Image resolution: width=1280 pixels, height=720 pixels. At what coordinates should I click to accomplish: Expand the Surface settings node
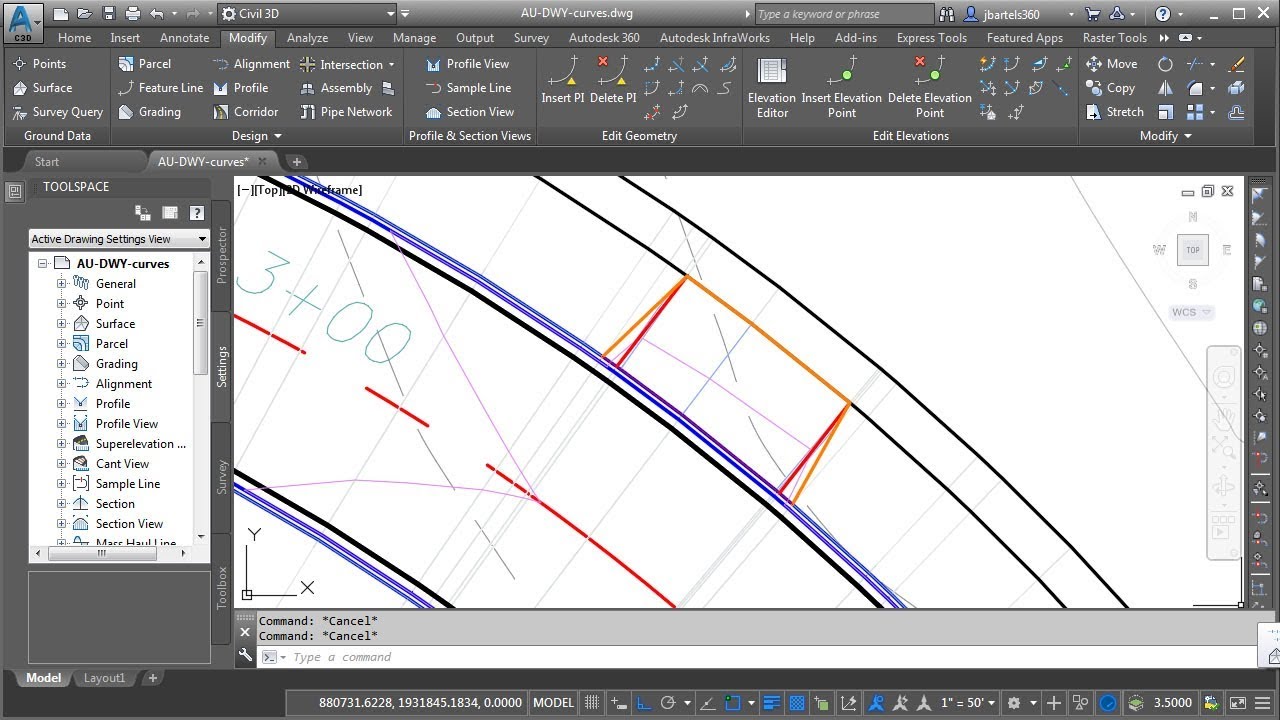click(62, 324)
